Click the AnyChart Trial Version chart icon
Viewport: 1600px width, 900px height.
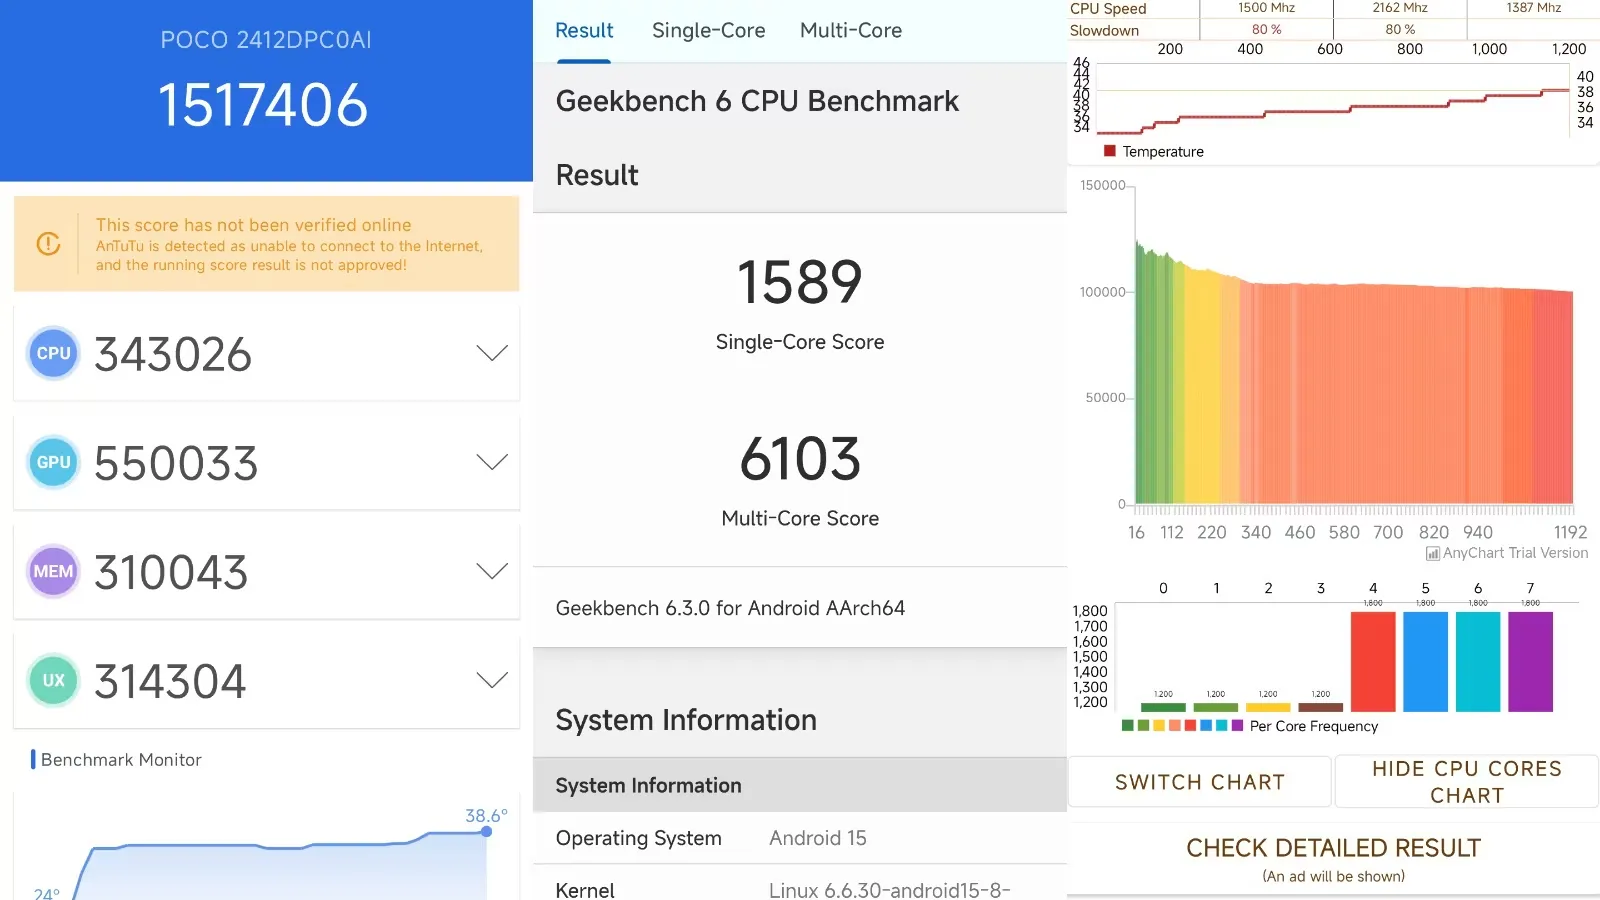1432,553
